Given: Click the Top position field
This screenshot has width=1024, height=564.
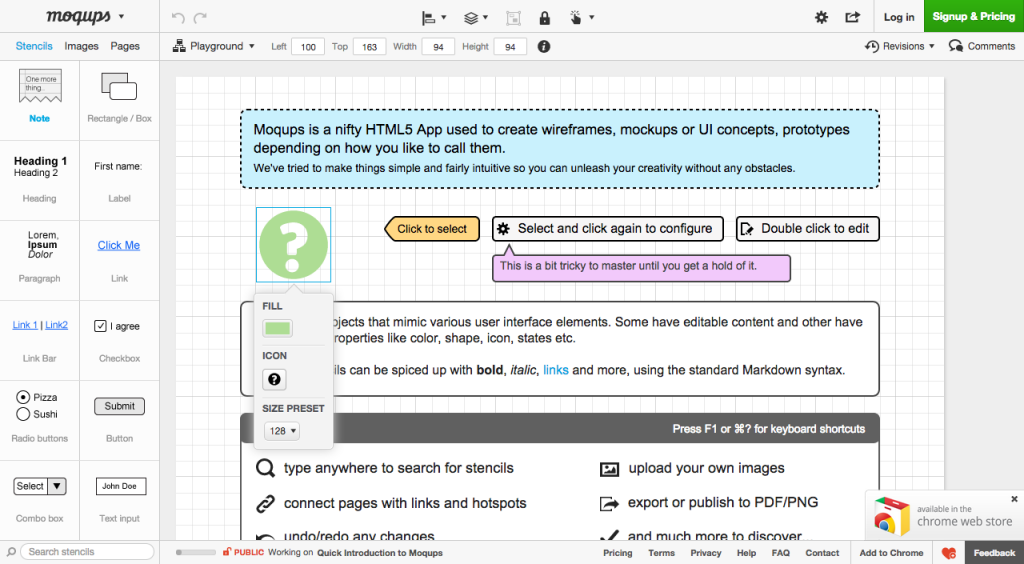Looking at the screenshot, I should pyautogui.click(x=370, y=46).
